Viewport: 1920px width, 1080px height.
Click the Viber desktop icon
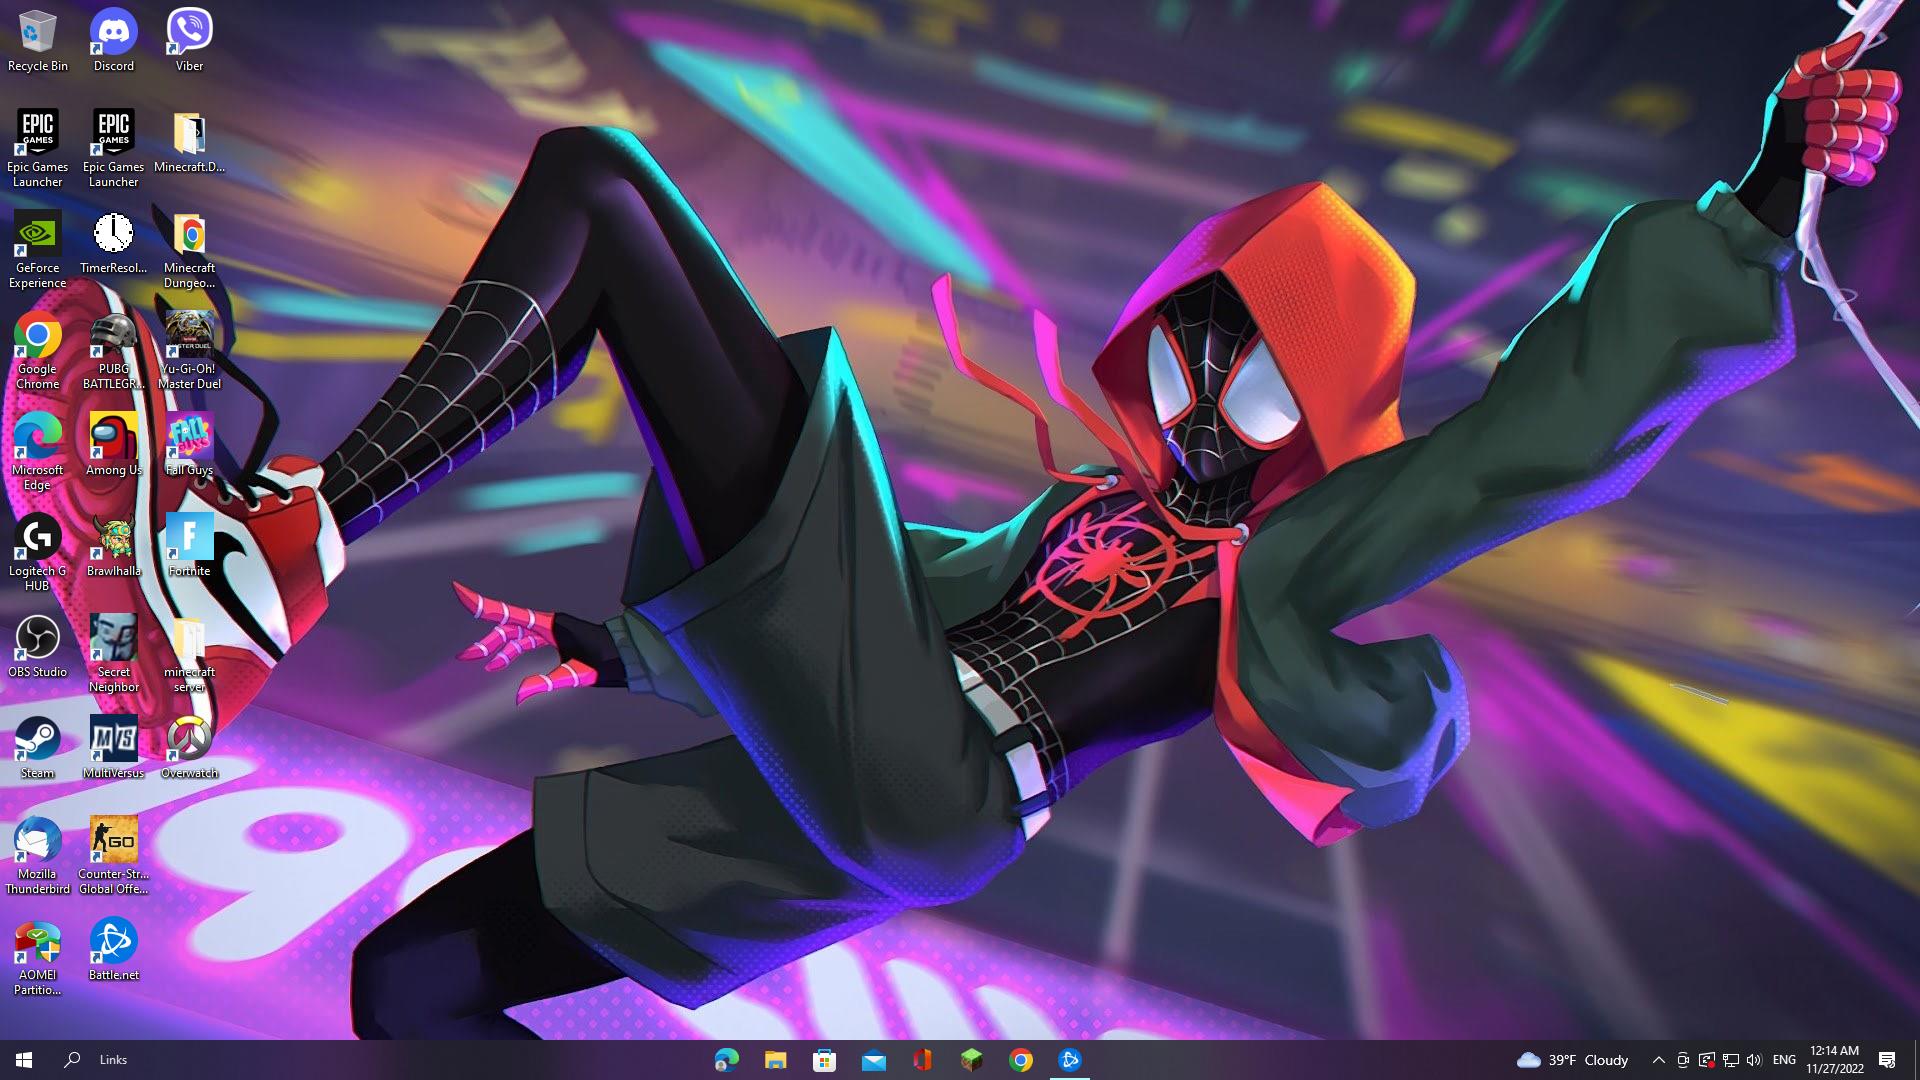tap(189, 35)
